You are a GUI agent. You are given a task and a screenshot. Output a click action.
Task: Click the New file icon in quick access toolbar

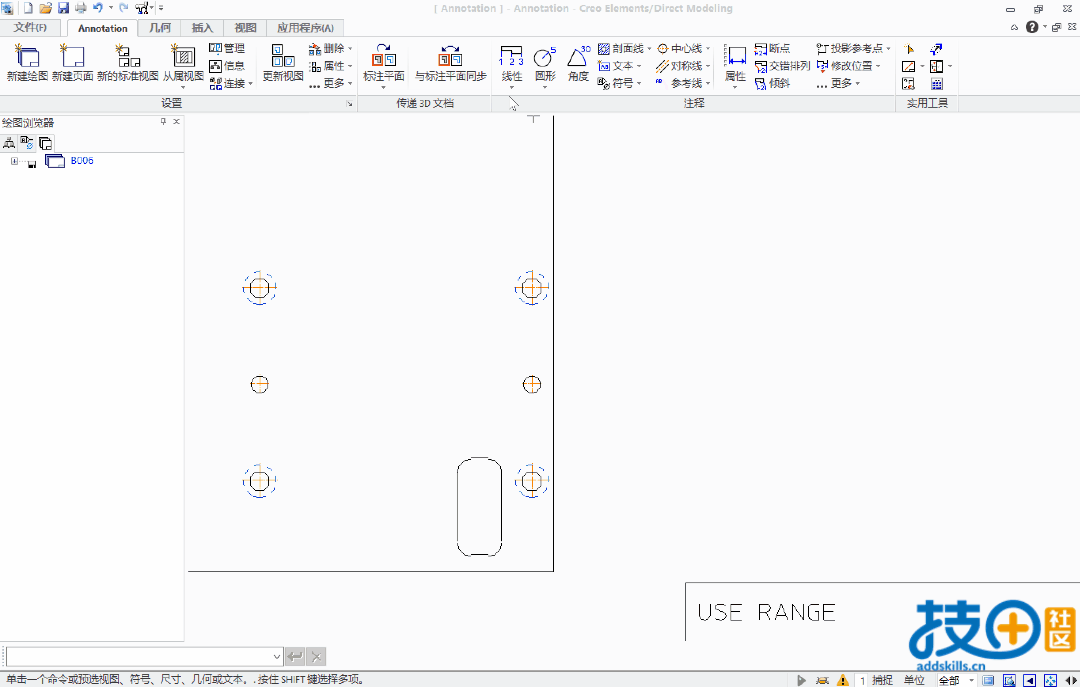(28, 8)
